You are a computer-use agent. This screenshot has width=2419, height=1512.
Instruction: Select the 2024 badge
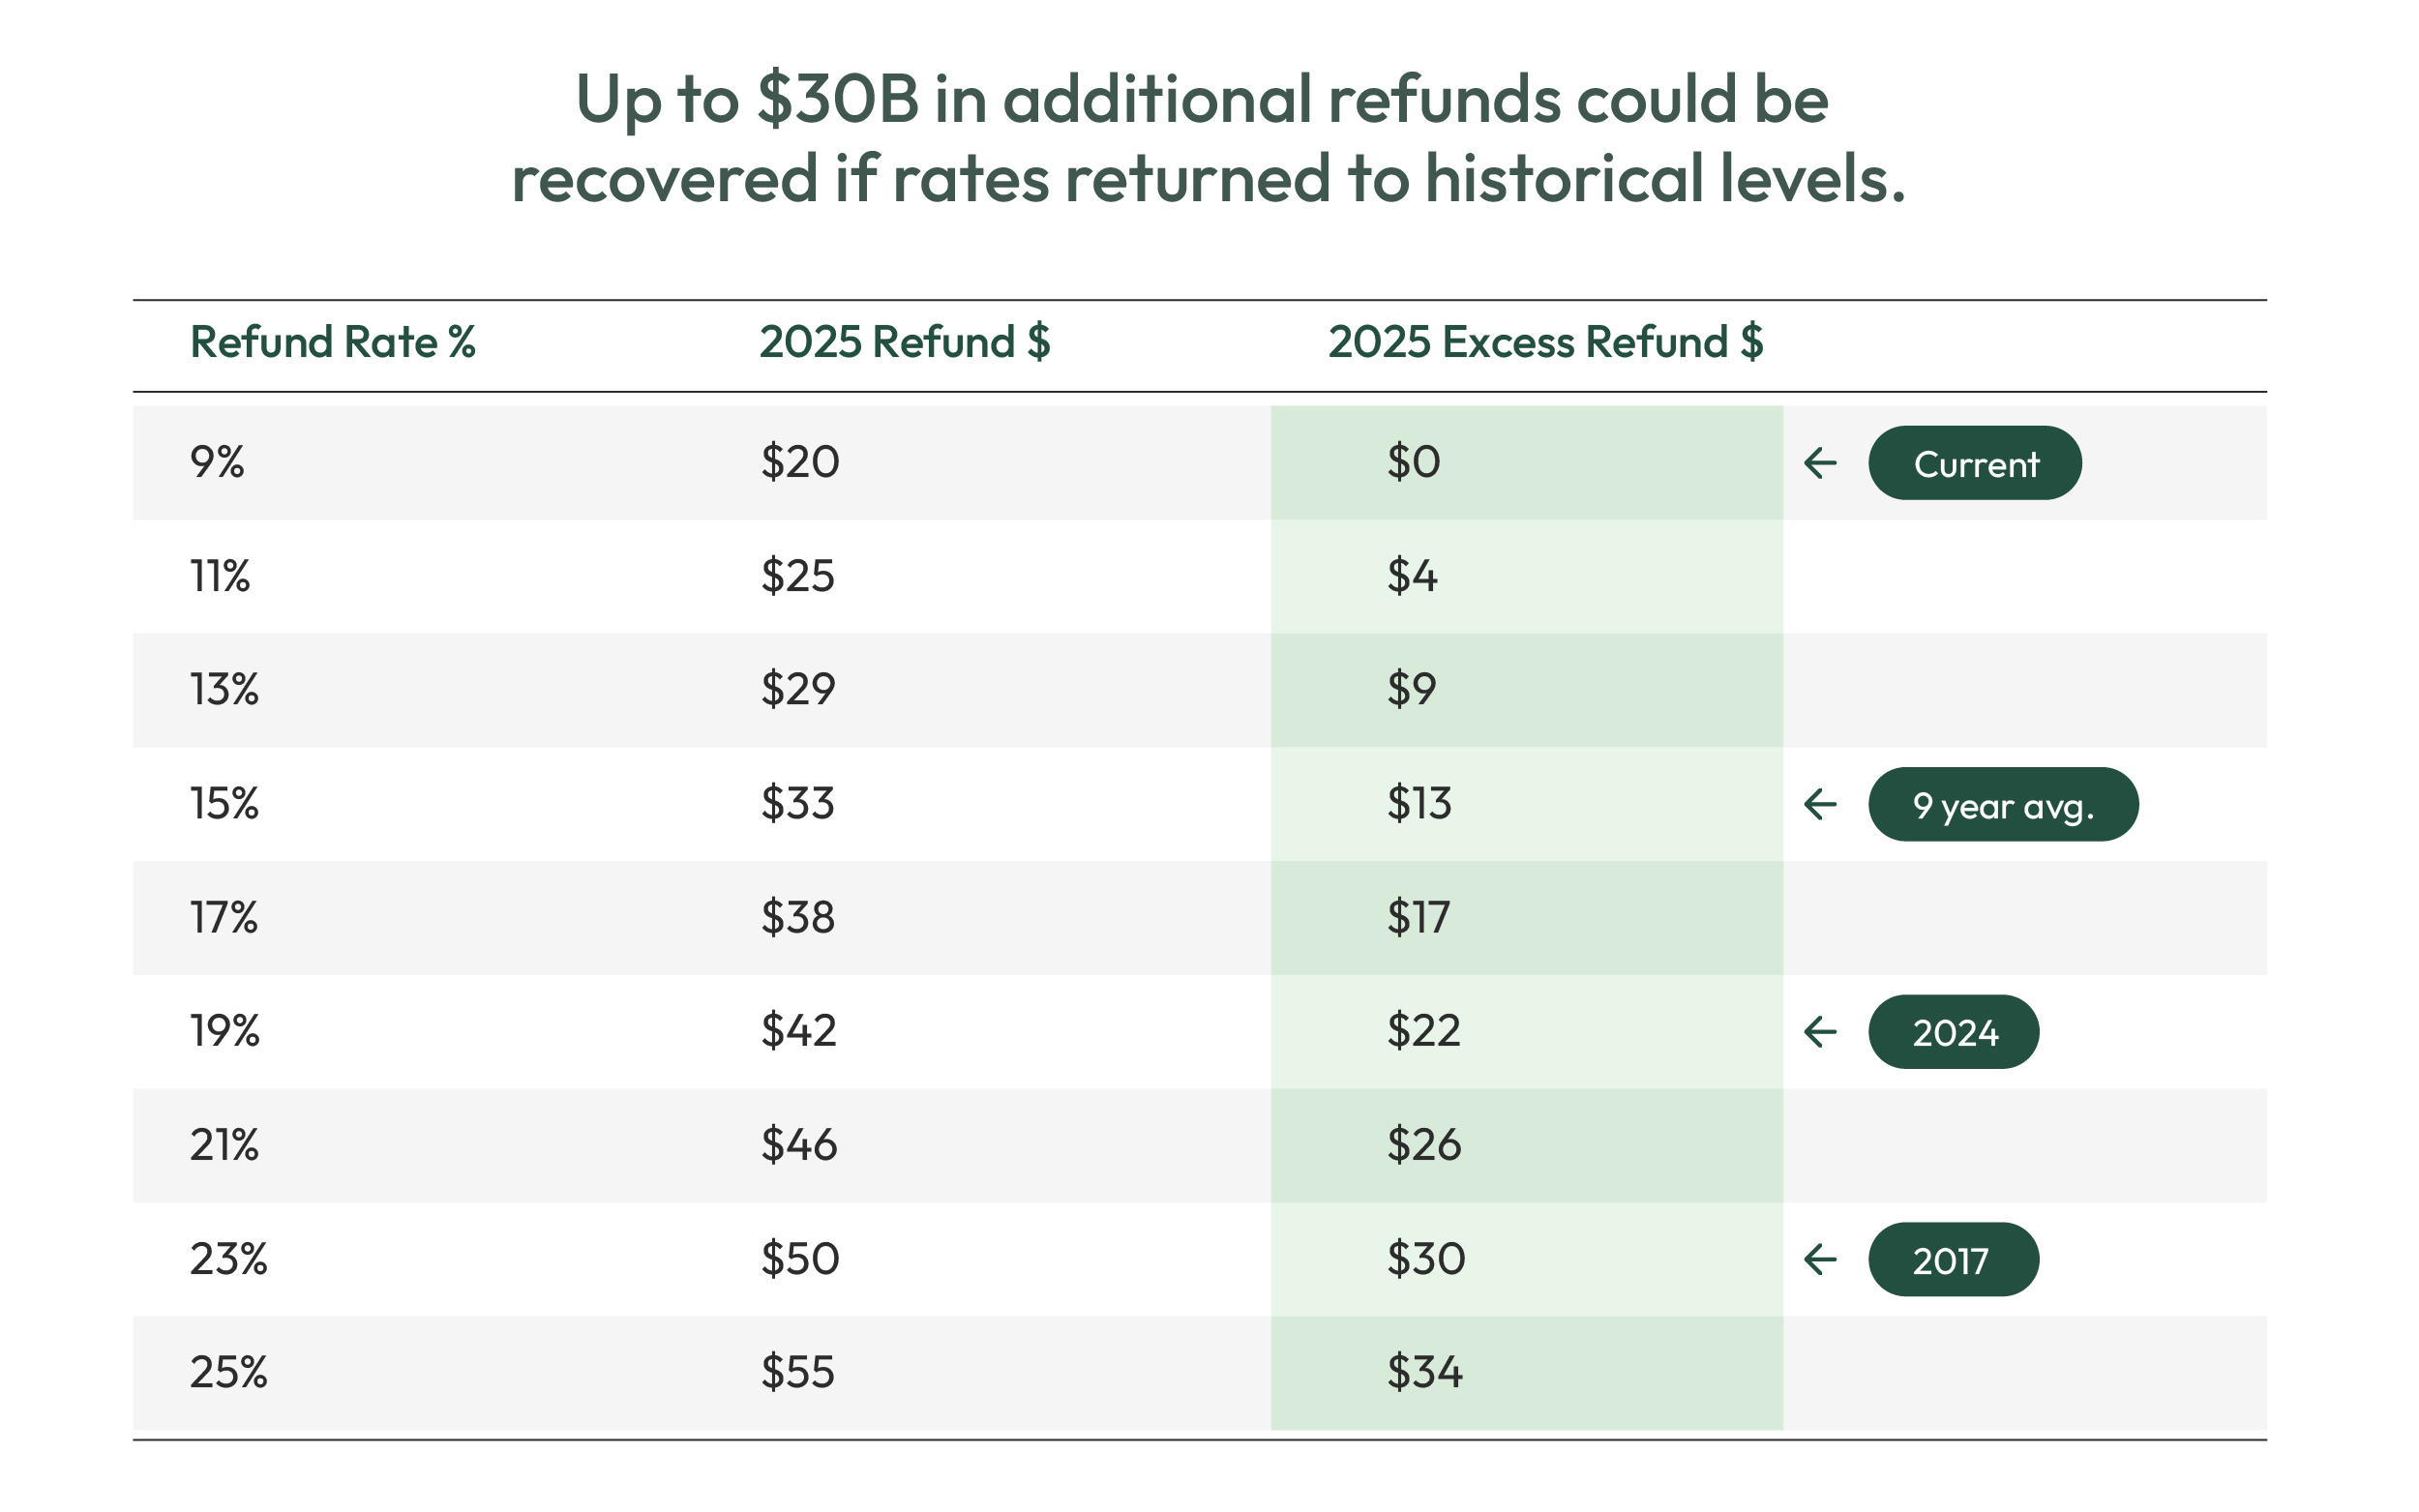1953,1032
